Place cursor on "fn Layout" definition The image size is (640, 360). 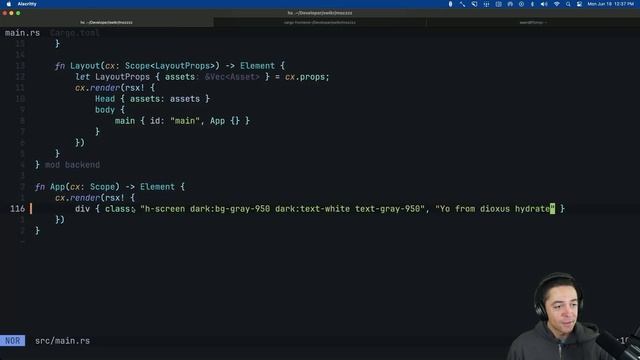(x=78, y=66)
